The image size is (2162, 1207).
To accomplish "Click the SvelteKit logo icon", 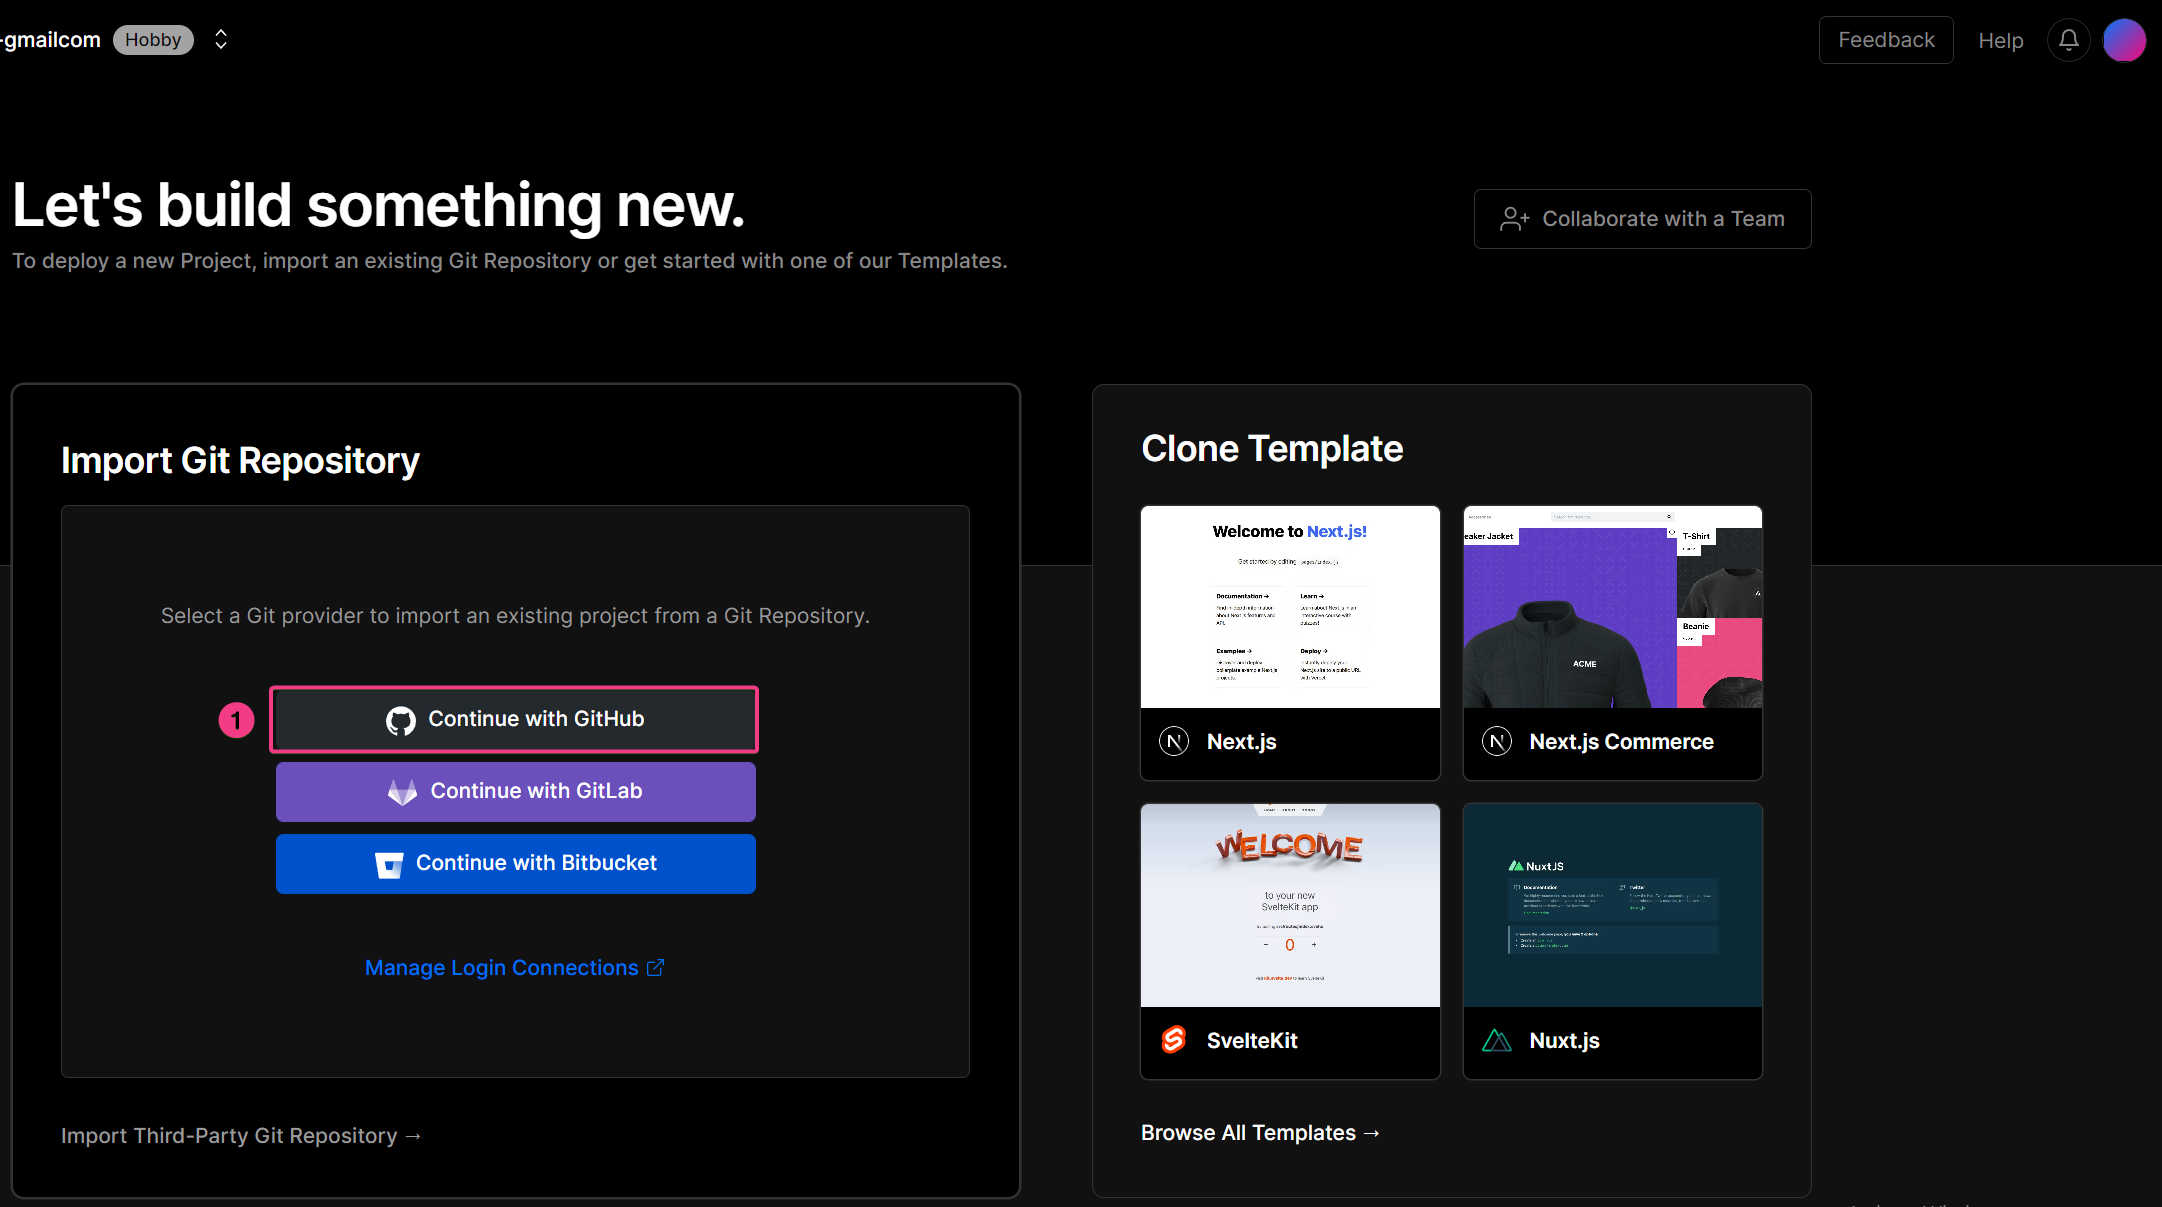I will (1174, 1040).
